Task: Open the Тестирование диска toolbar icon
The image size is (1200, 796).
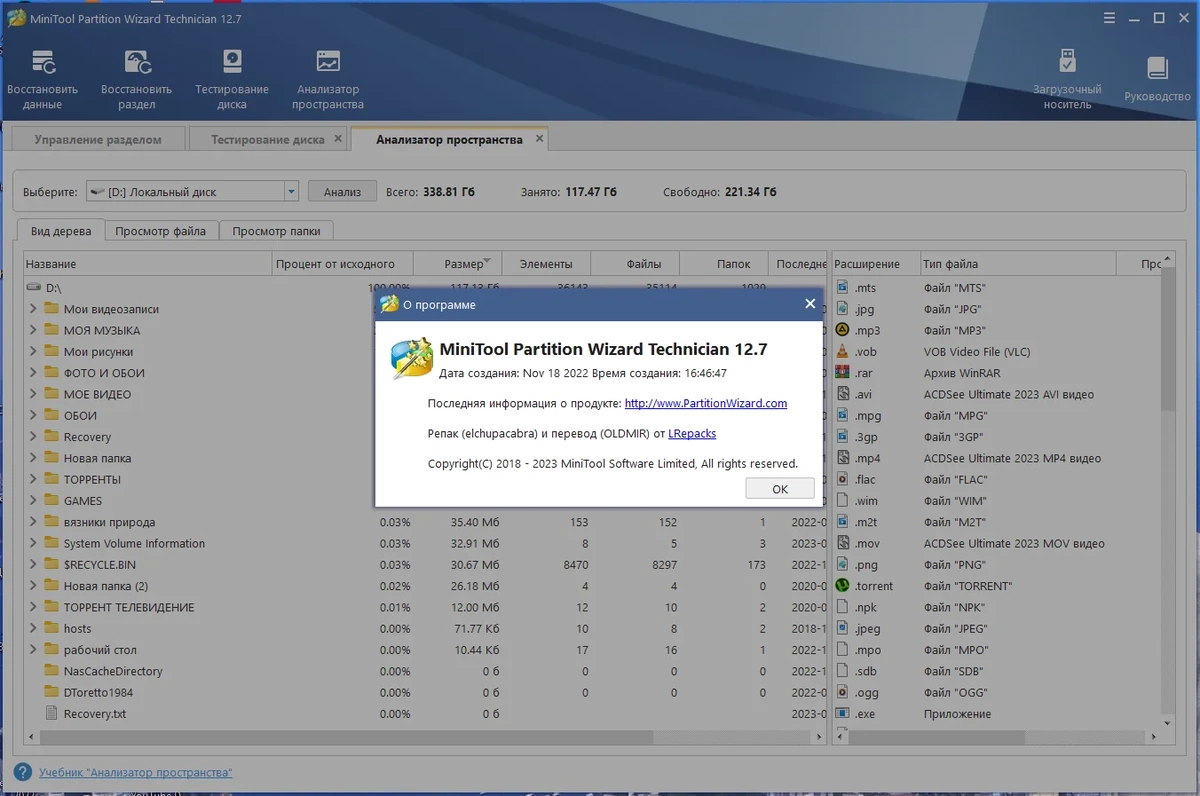Action: click(232, 80)
